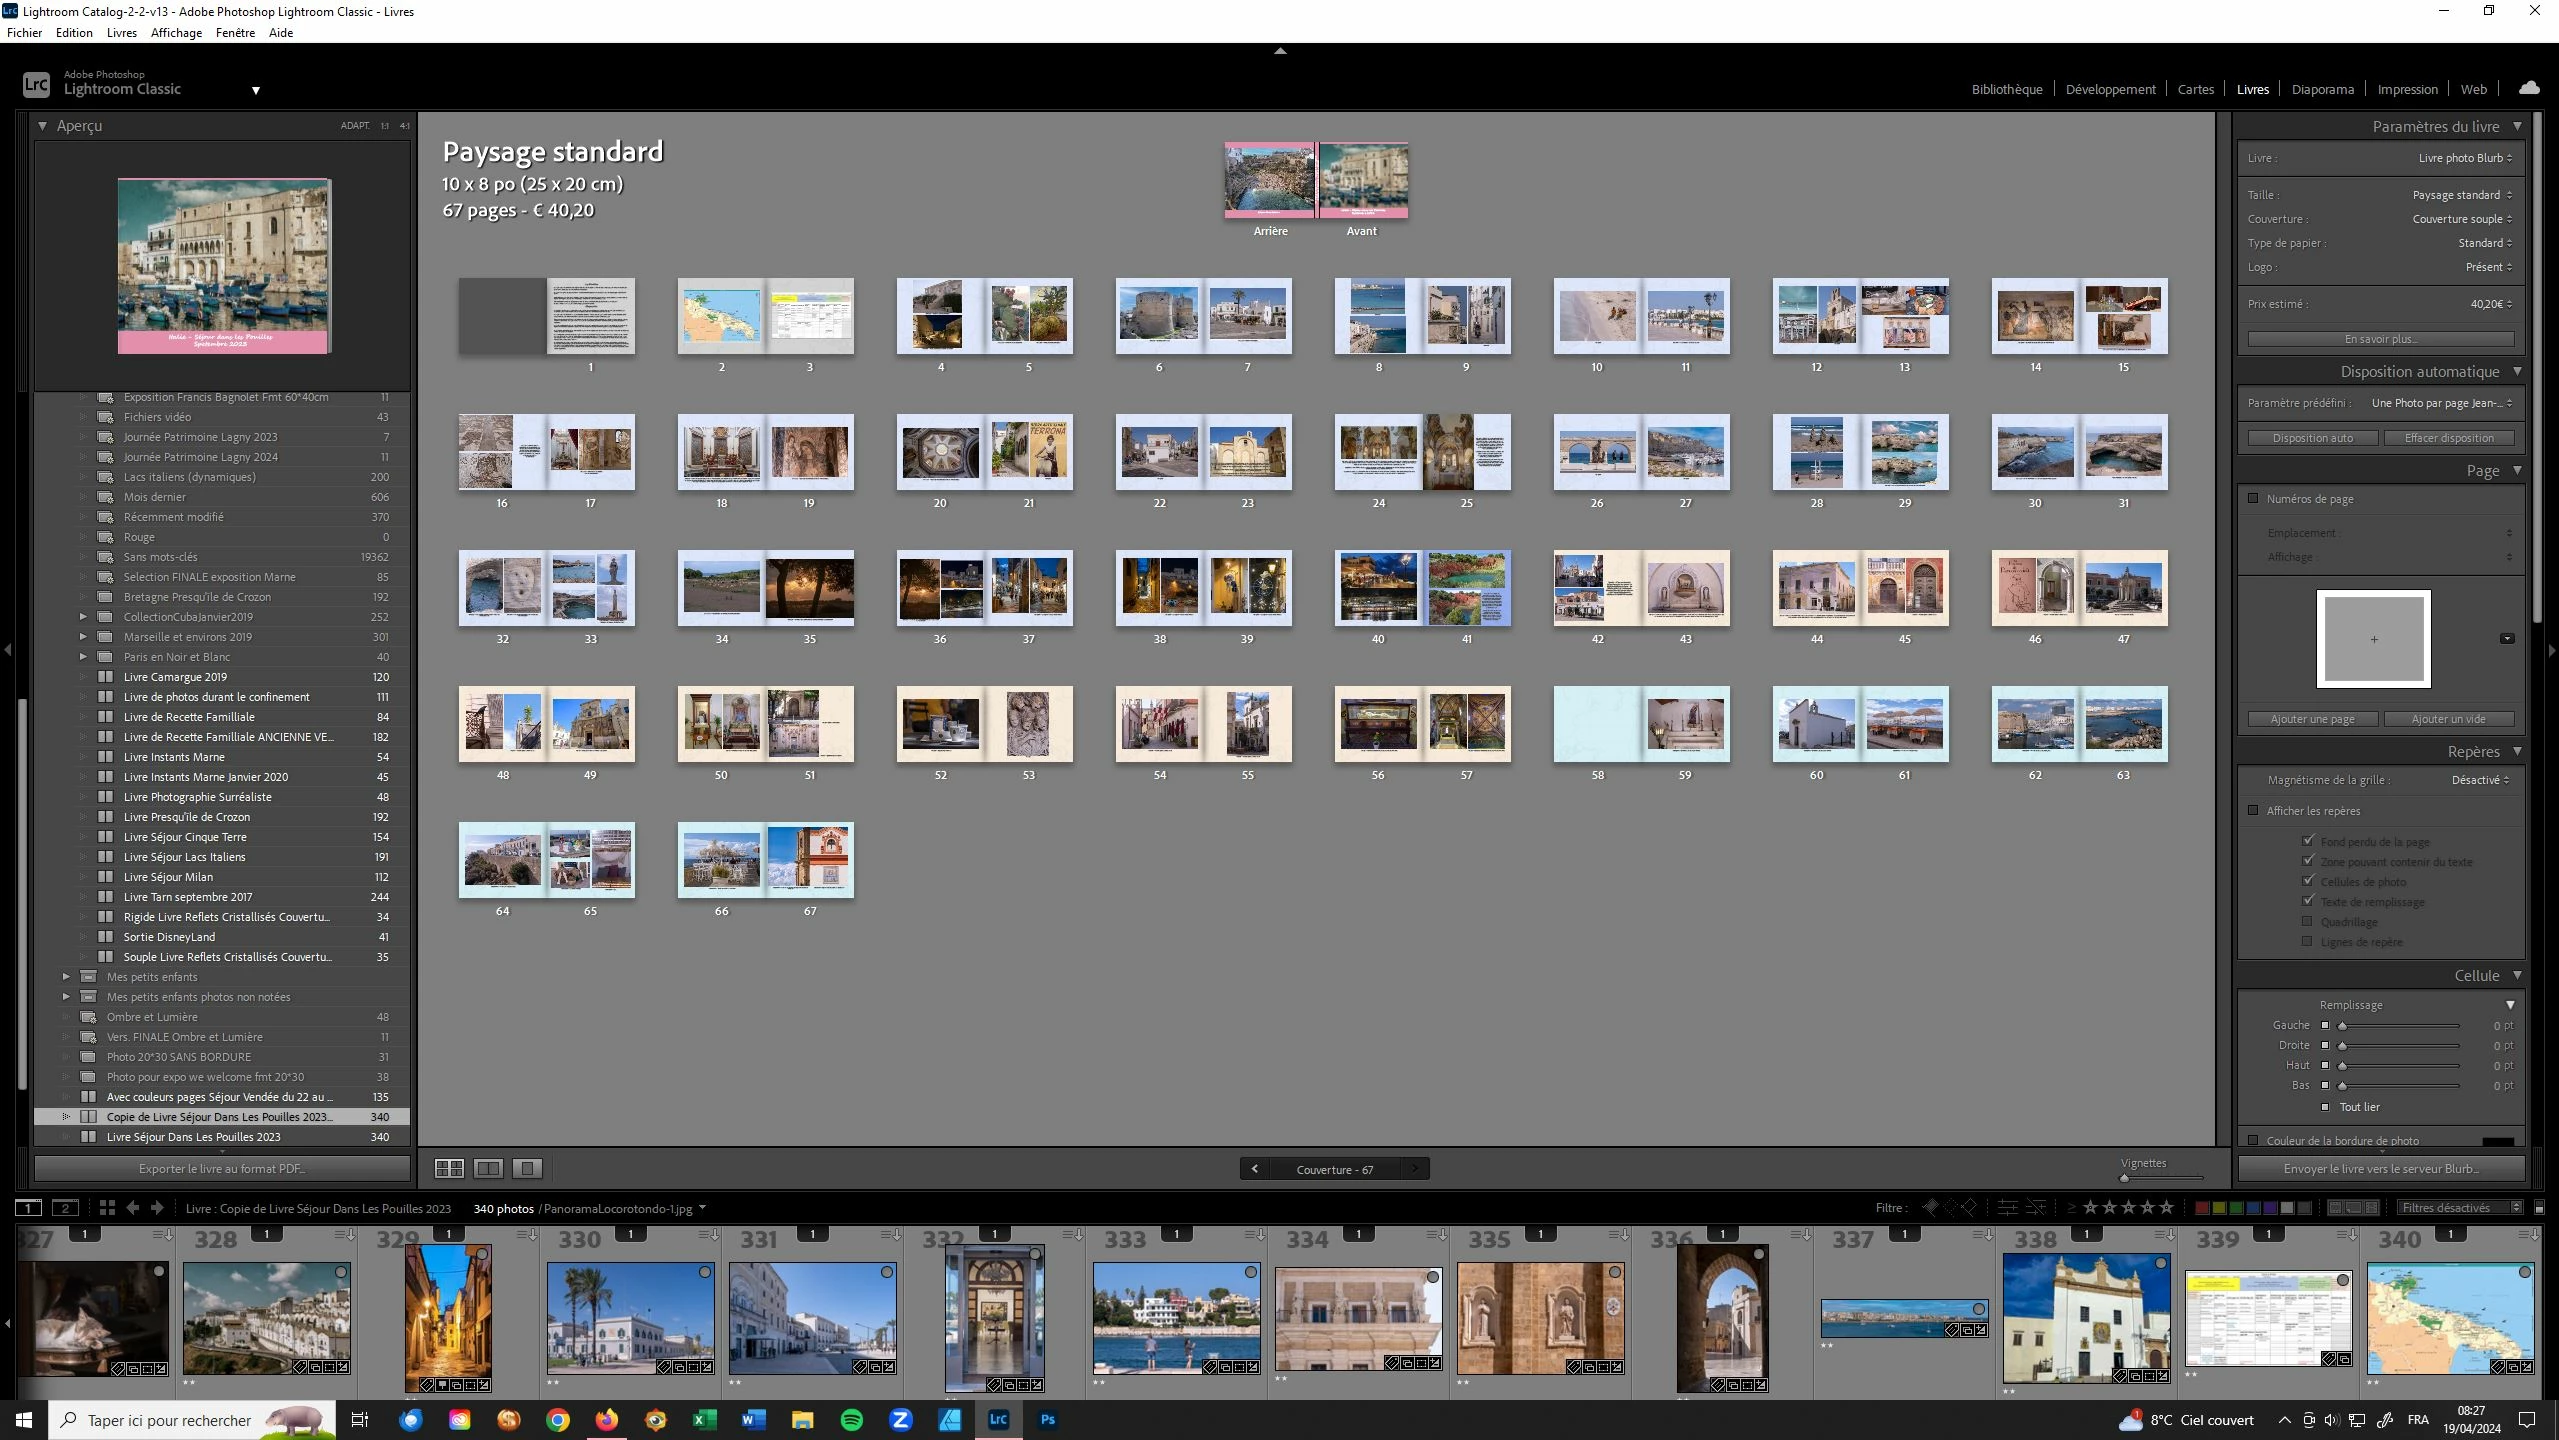Open Spotify from the taskbar
This screenshot has width=2559, height=1440.
click(x=852, y=1420)
